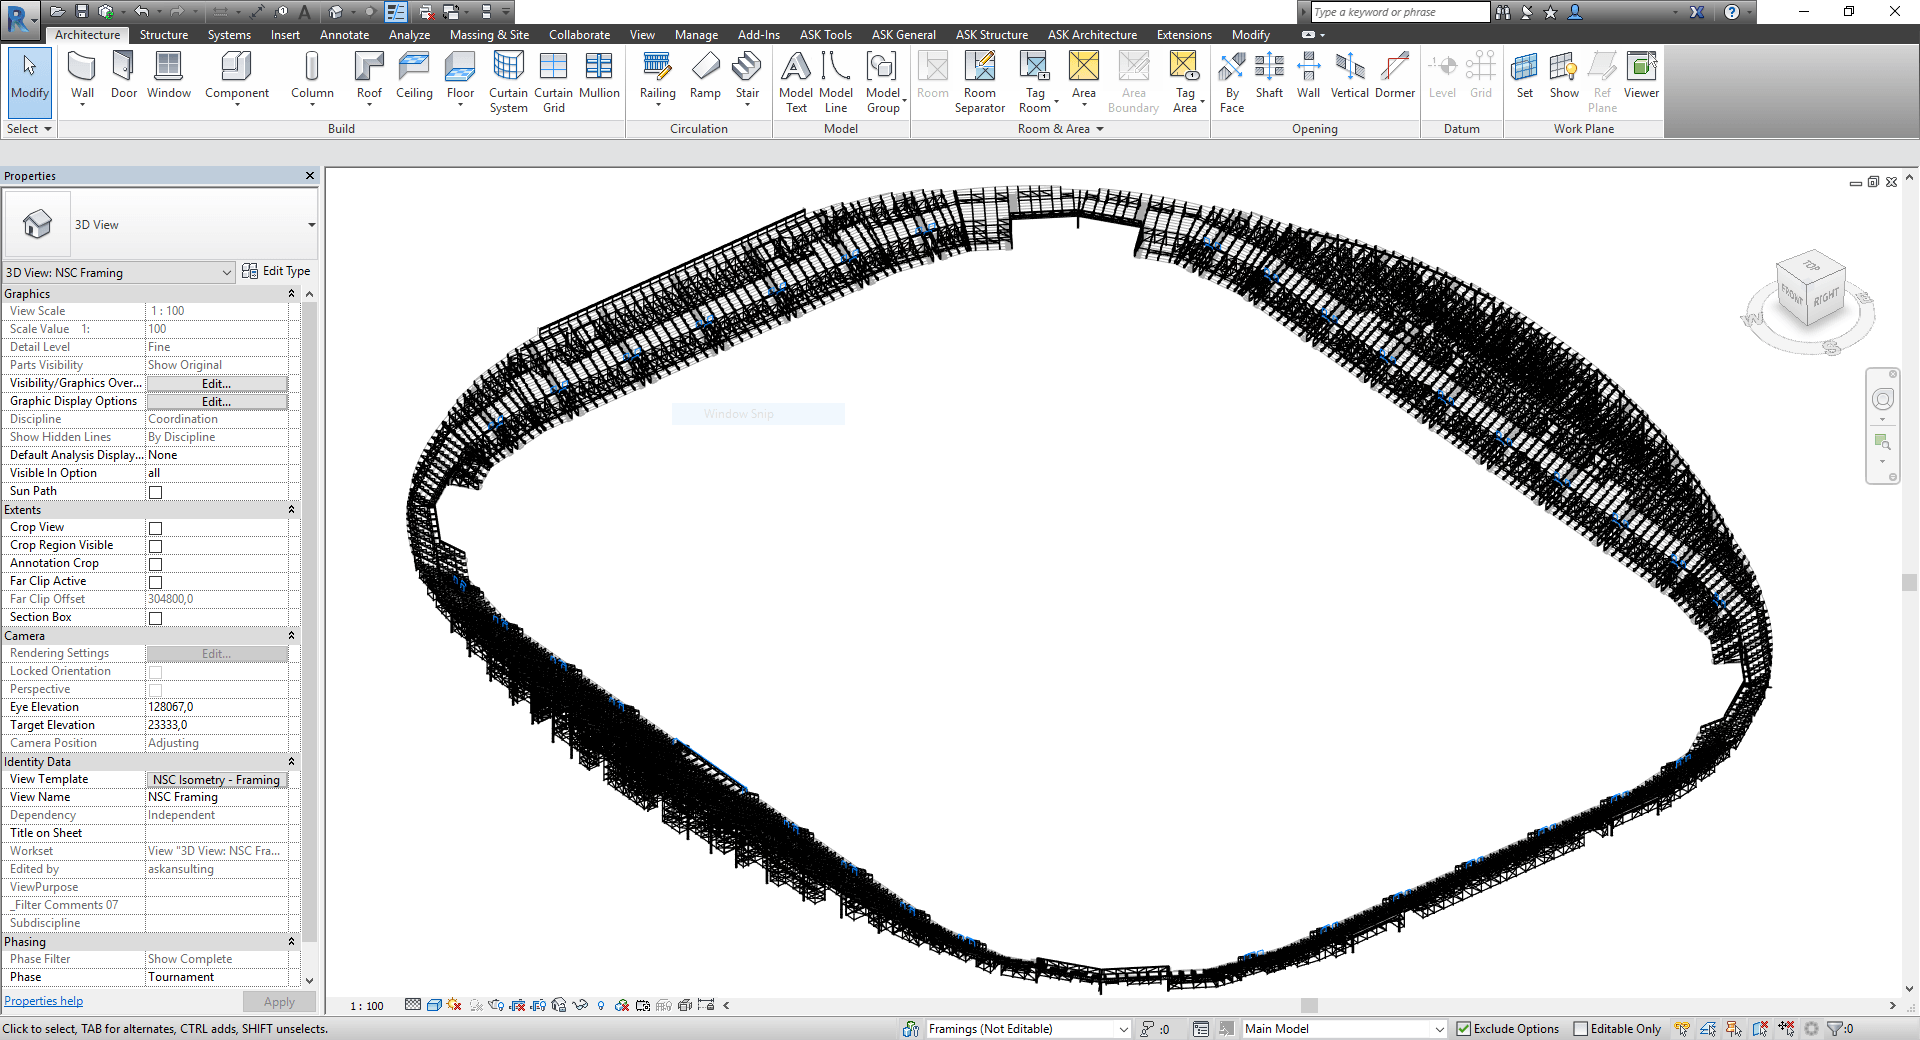Collapse the Graphics section in Properties

[x=290, y=293]
